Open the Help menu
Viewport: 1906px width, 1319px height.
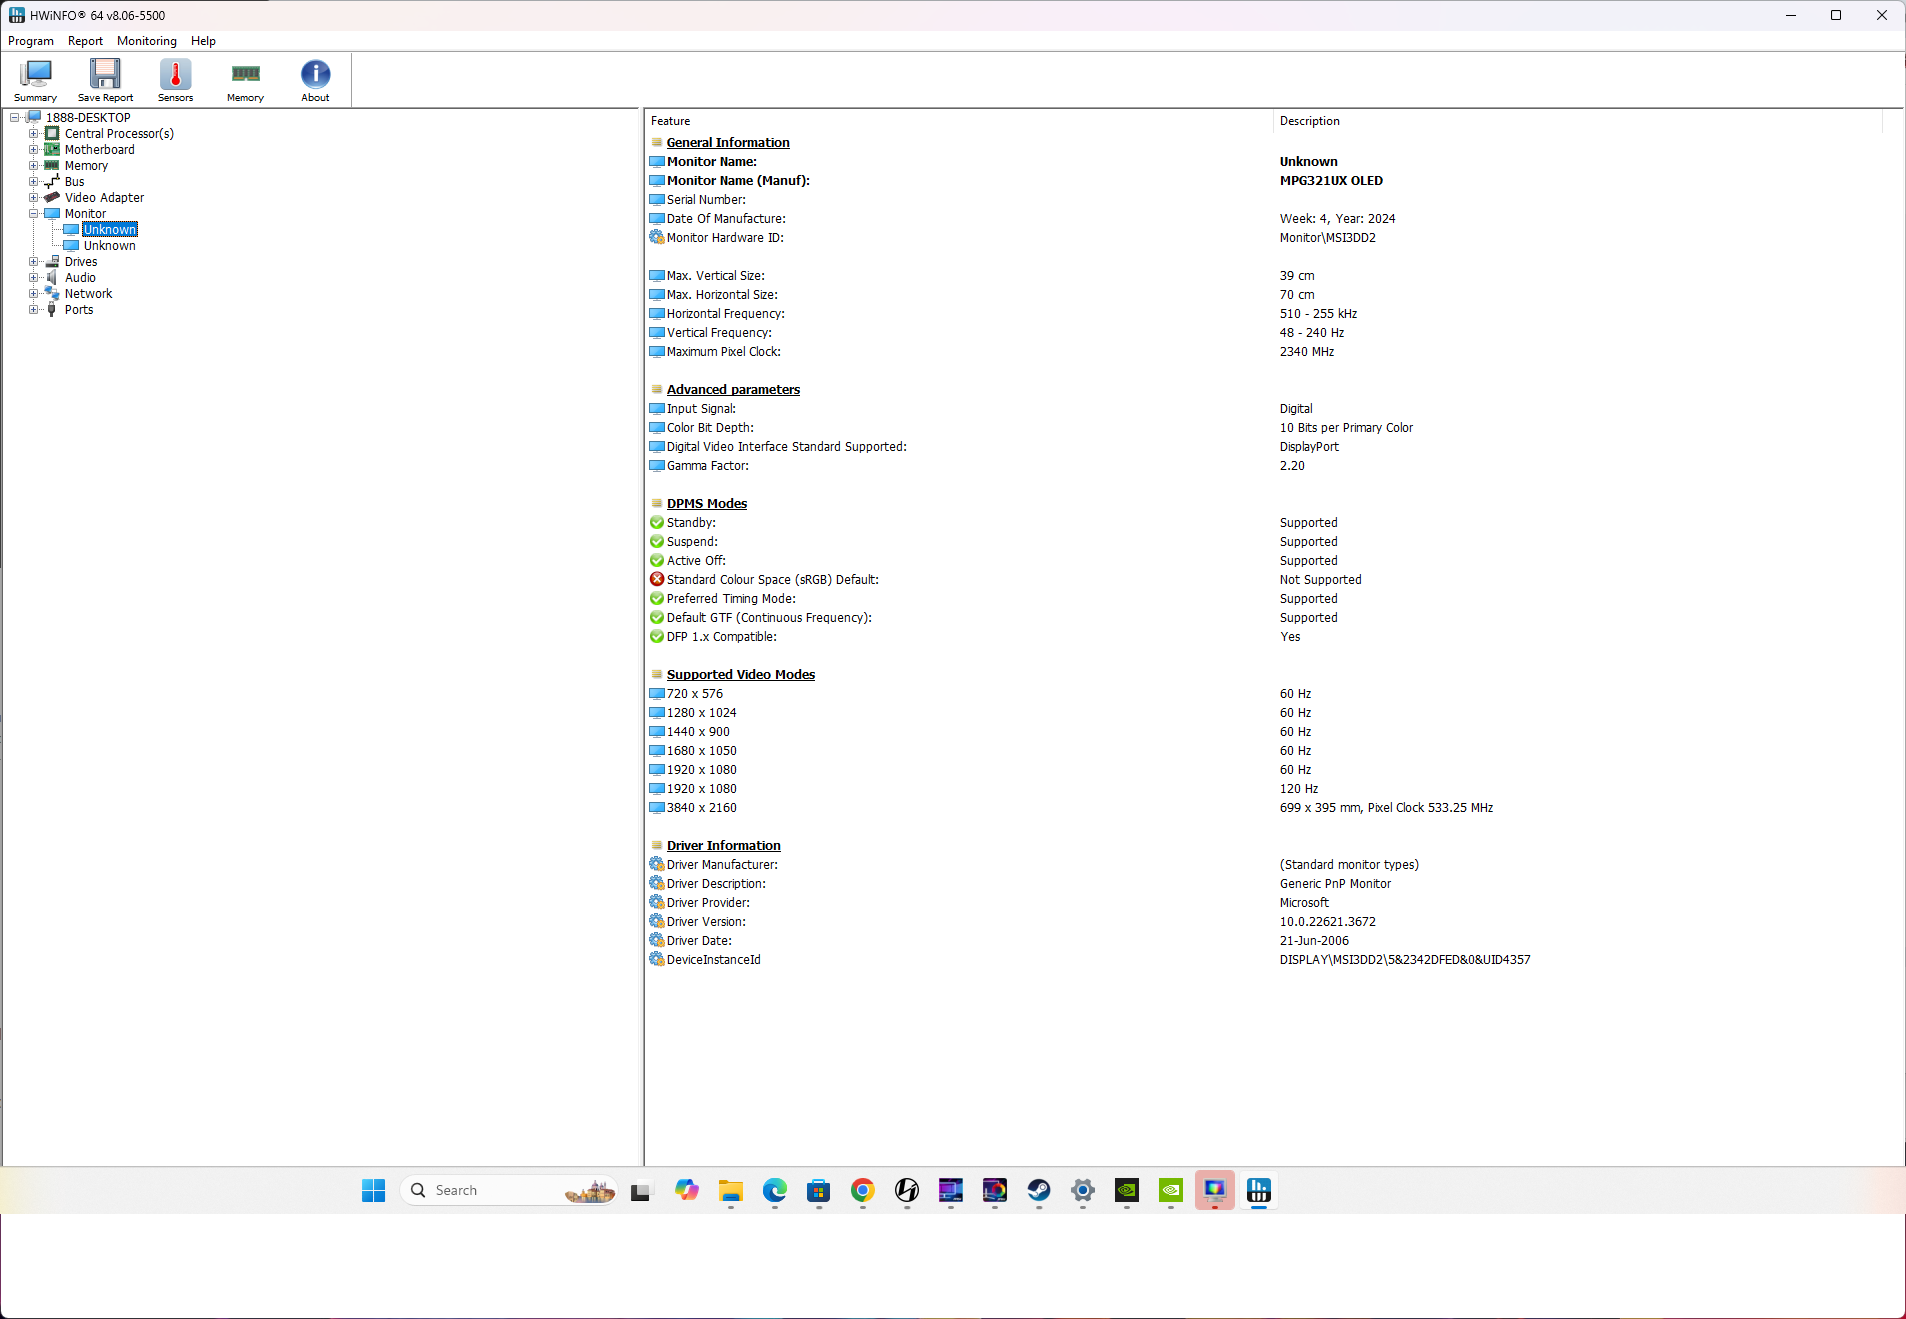coord(203,41)
